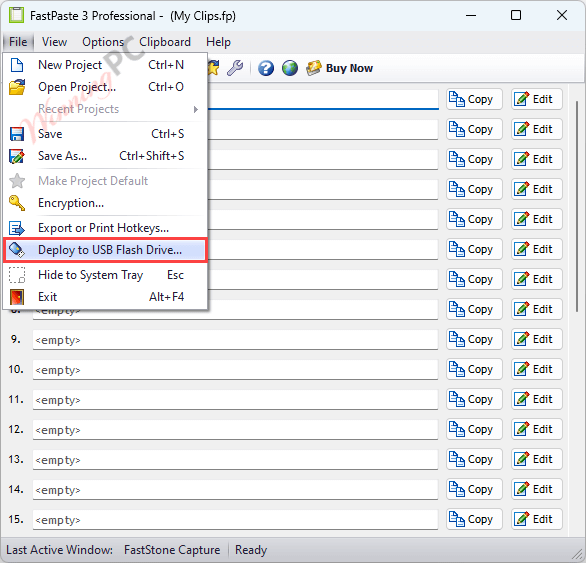
Task: Open the Options menu
Action: 103,42
